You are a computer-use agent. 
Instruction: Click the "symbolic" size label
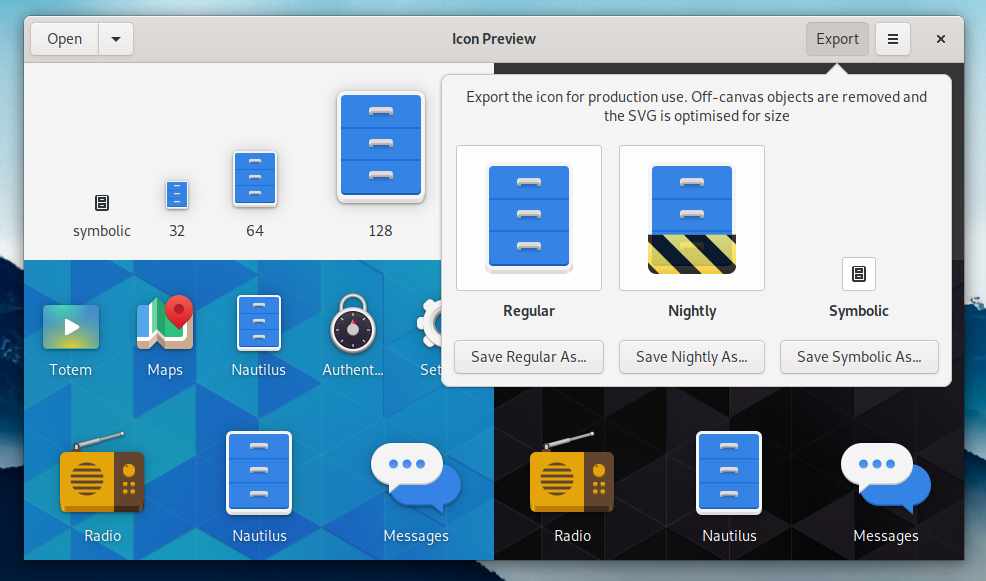[x=102, y=231]
